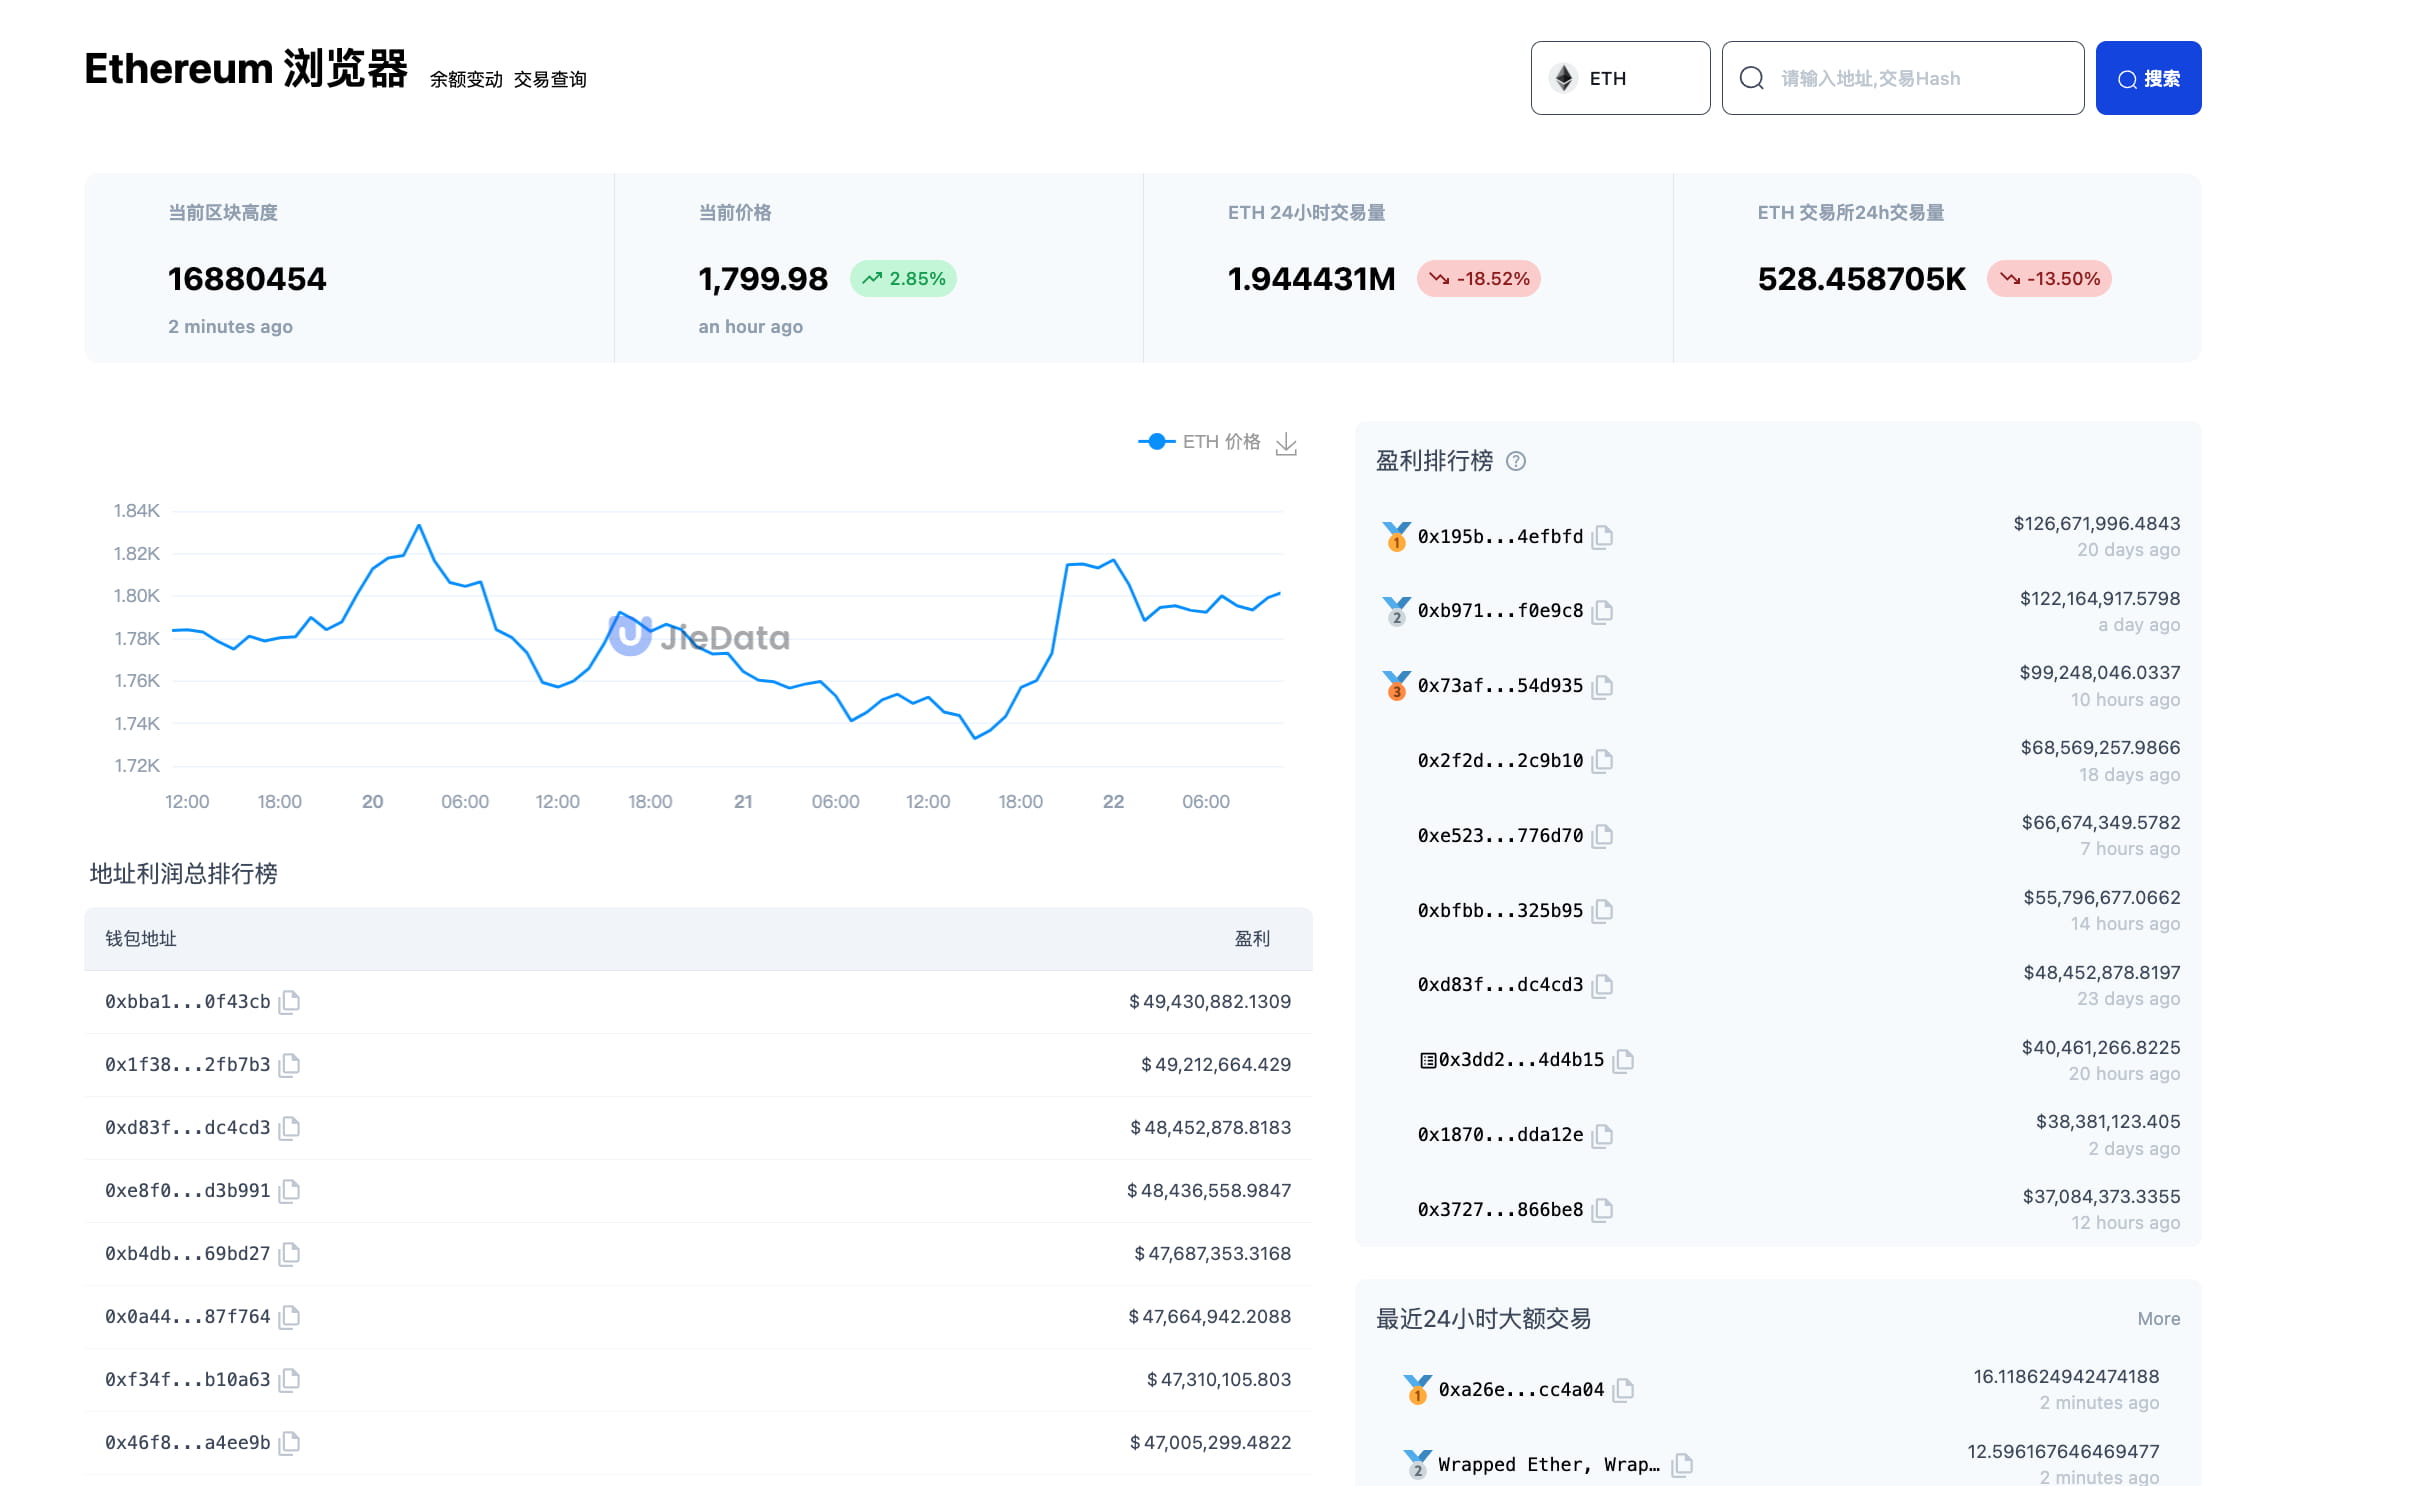Copy address 0x195b...4efbfd
The width and height of the screenshot is (2414, 1486).
pos(1602,537)
